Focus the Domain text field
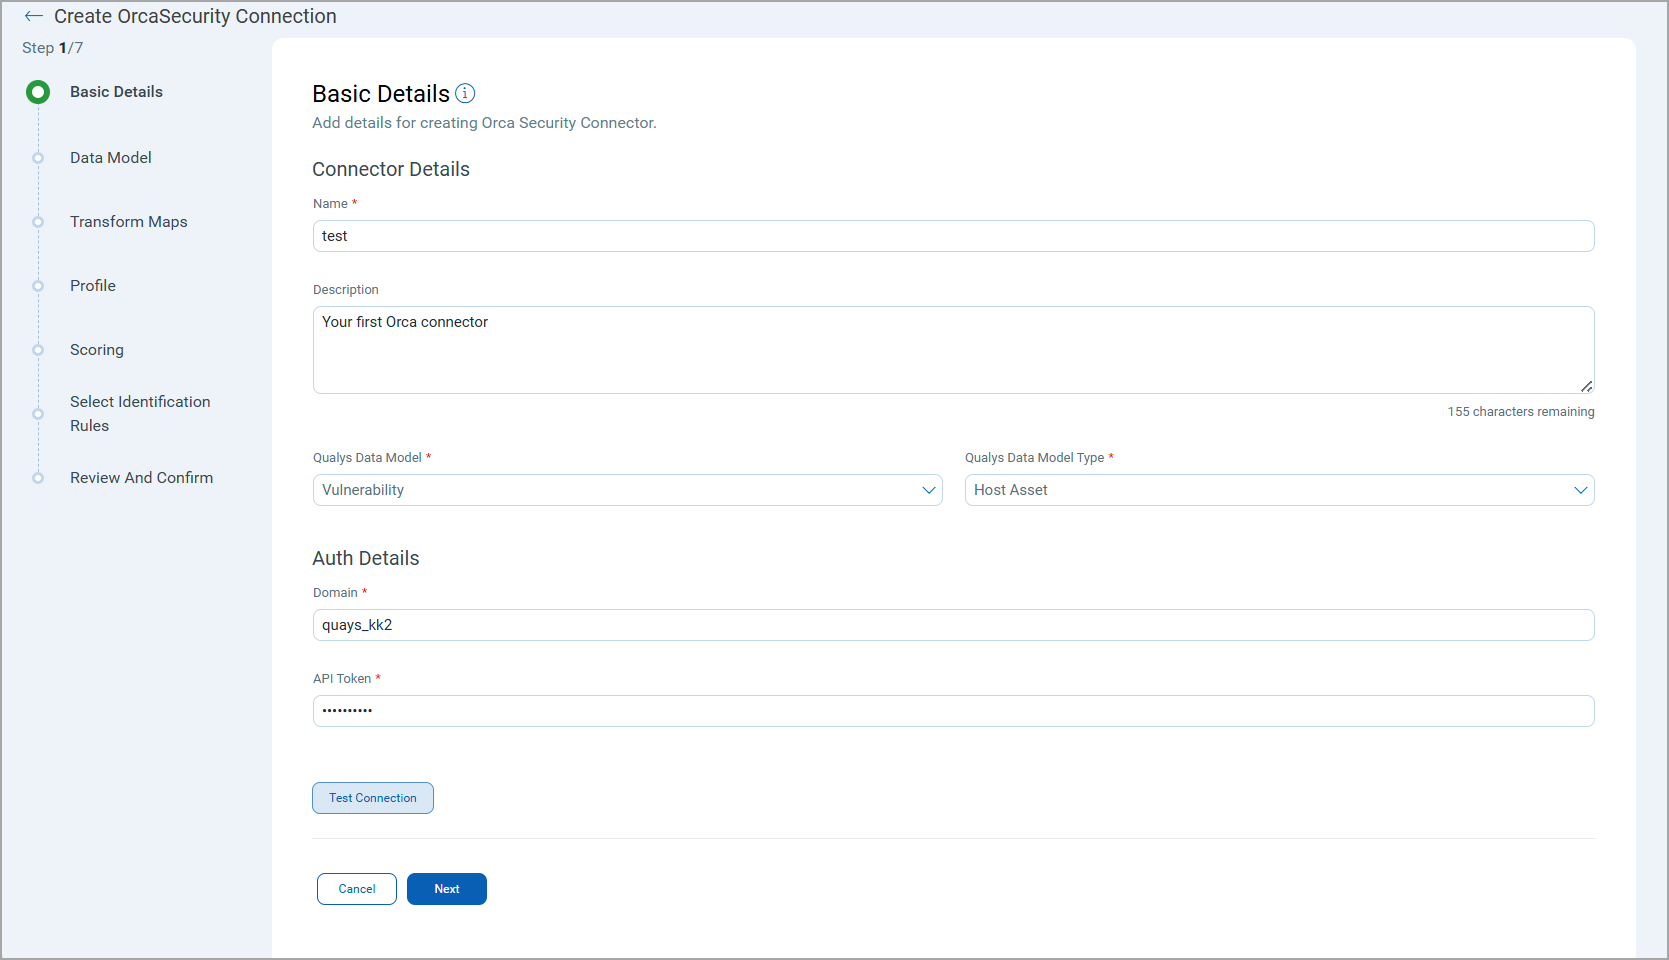 (952, 625)
